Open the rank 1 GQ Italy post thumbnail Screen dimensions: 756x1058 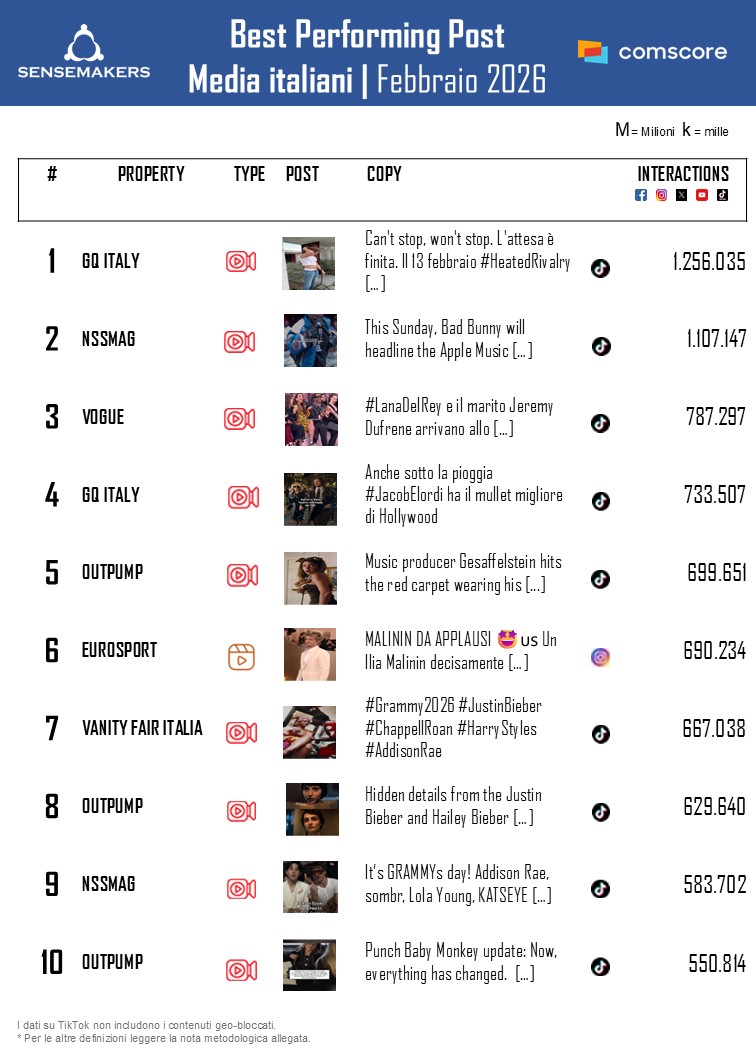[x=308, y=263]
